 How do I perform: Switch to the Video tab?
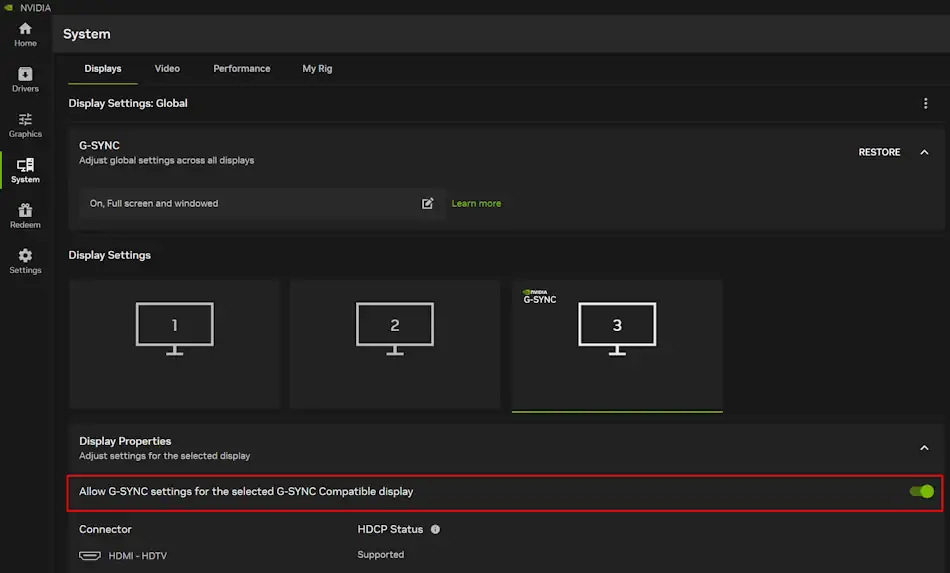pos(167,68)
